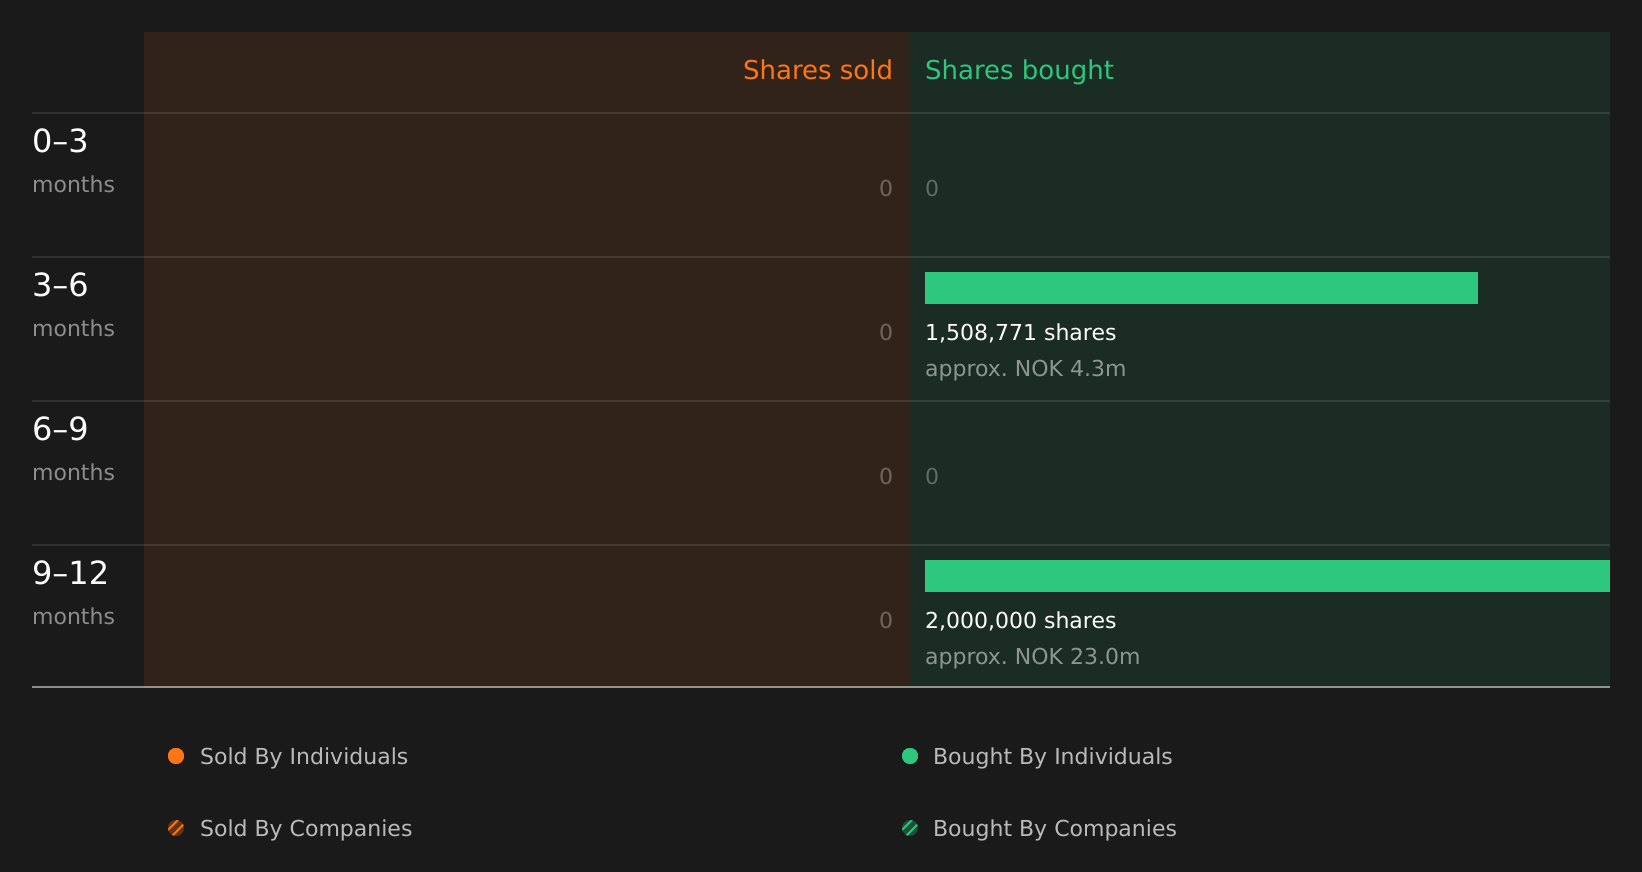Click the striped Bought By Companies legend icon
The image size is (1642, 872).
[x=910, y=828]
